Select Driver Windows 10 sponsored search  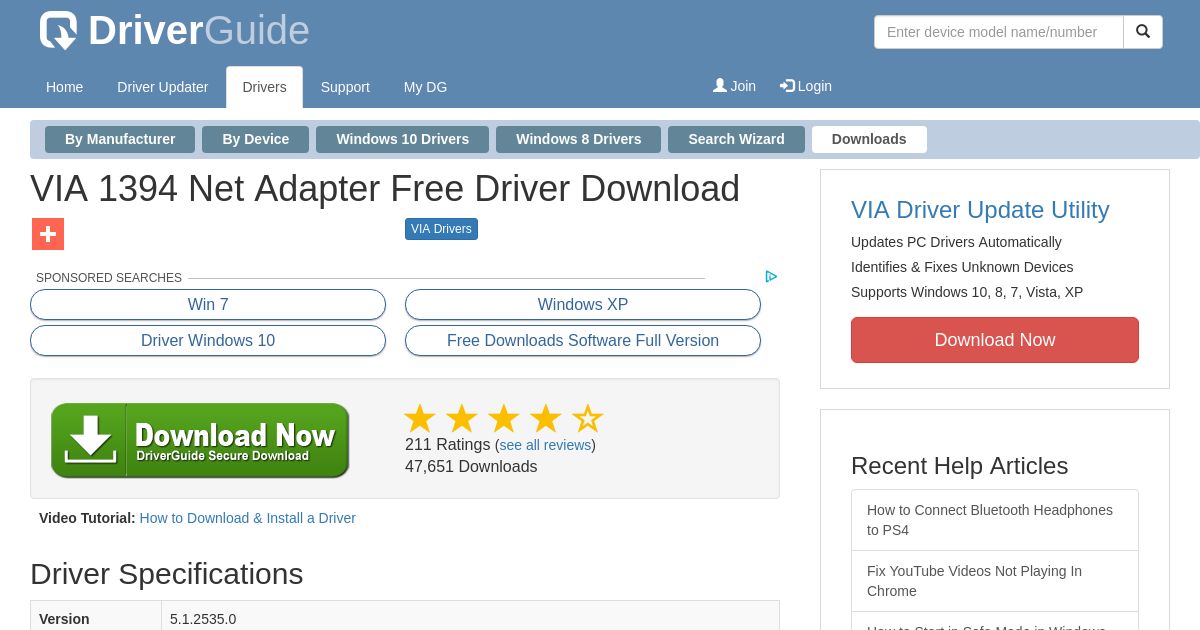[208, 341]
